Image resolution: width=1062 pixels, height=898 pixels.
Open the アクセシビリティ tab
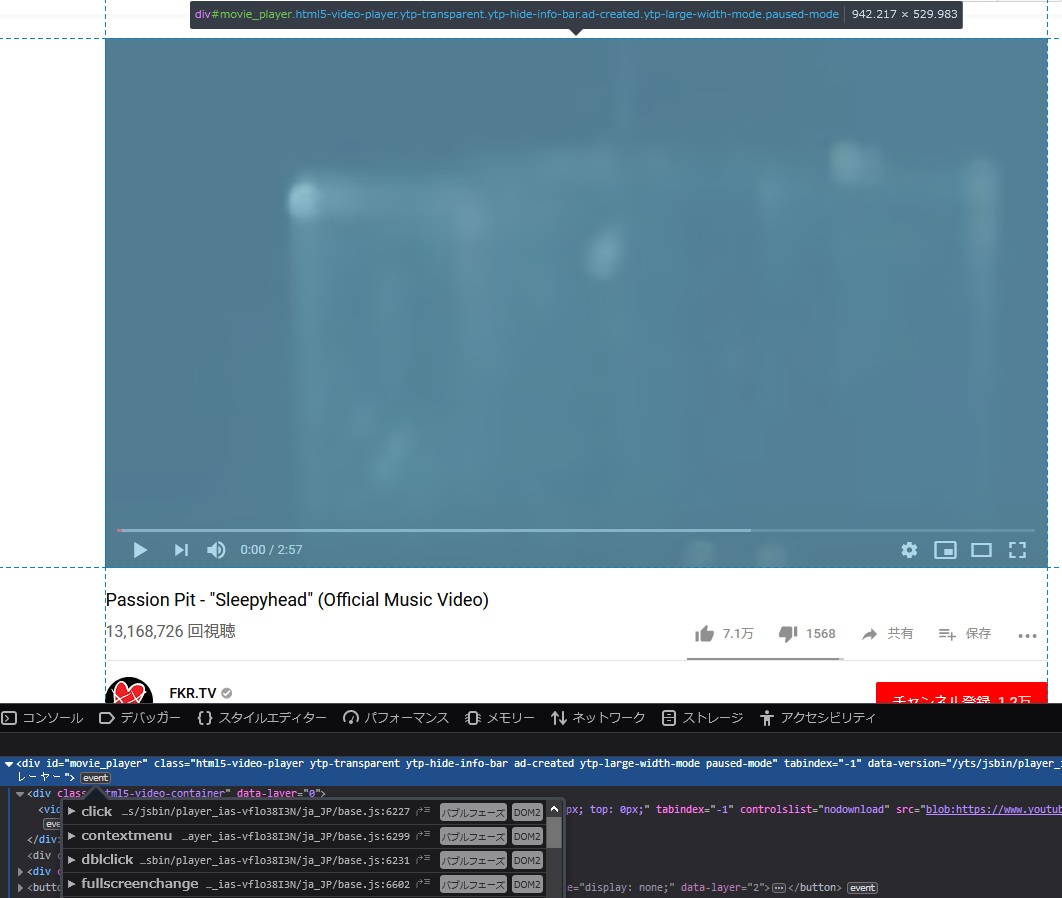coord(817,718)
